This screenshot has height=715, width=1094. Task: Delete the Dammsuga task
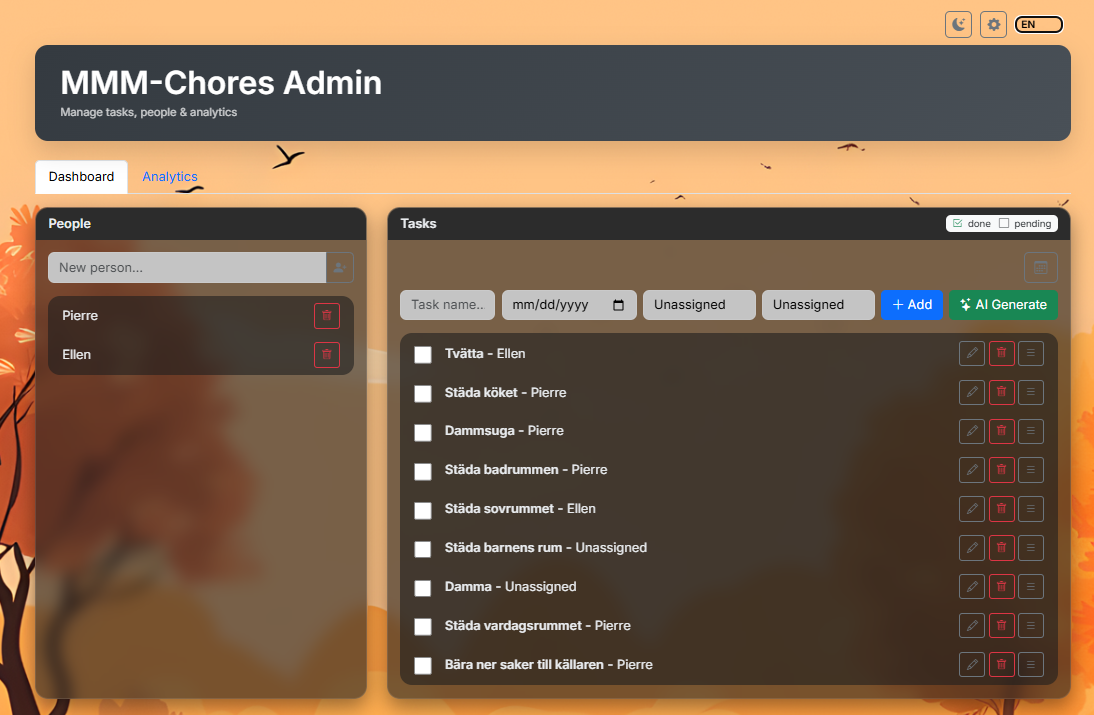pos(1001,432)
